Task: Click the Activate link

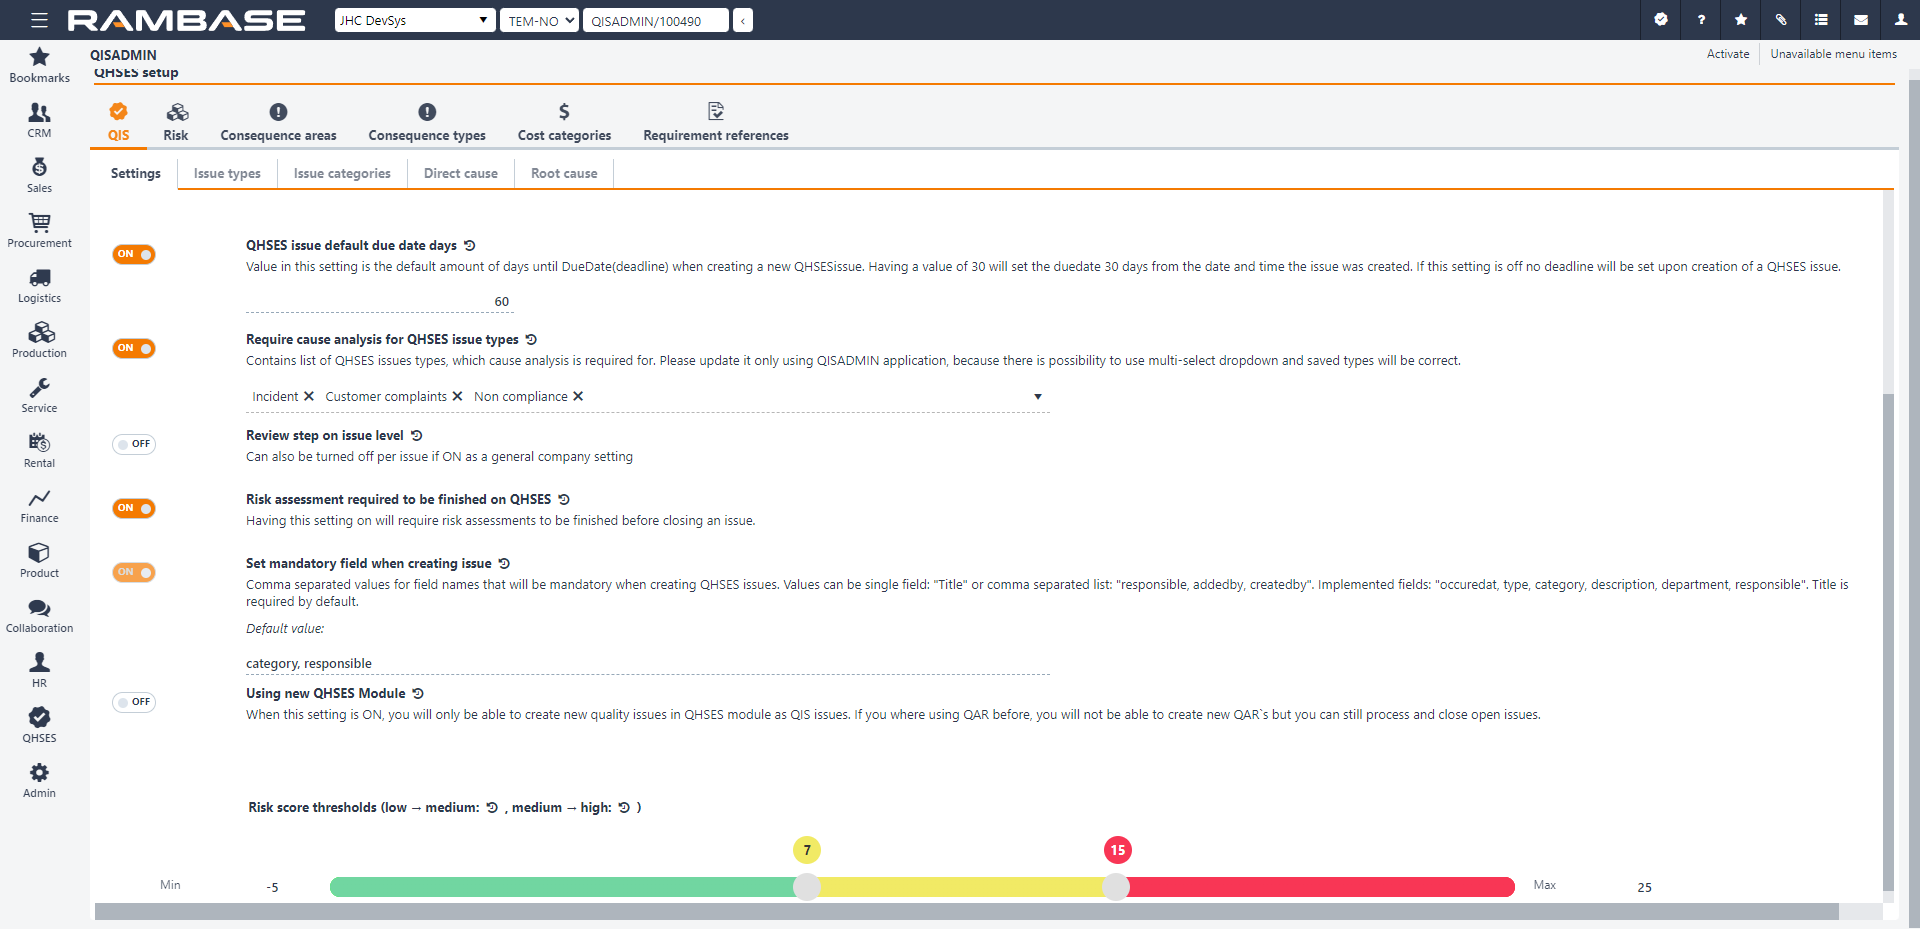Action: point(1727,54)
